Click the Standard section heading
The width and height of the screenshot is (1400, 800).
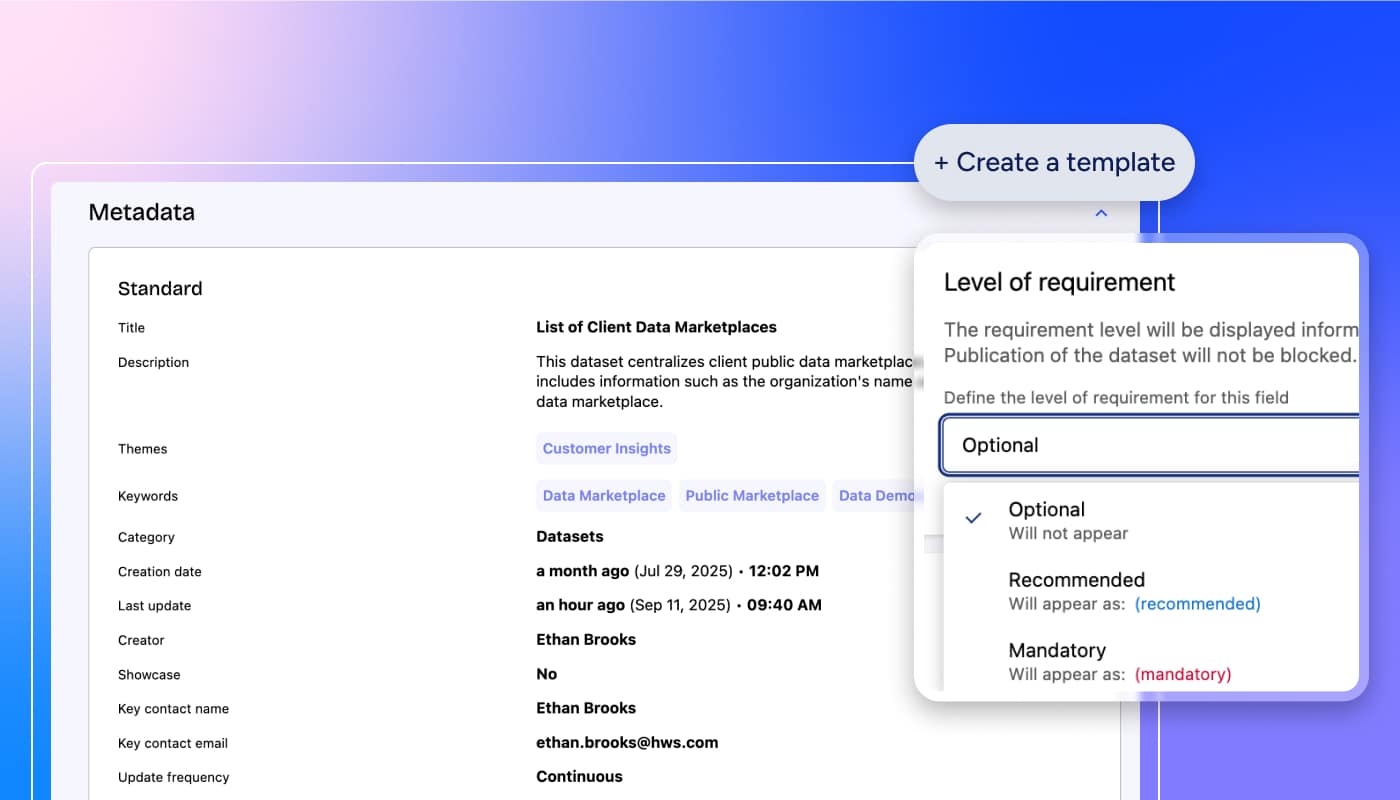pos(160,289)
